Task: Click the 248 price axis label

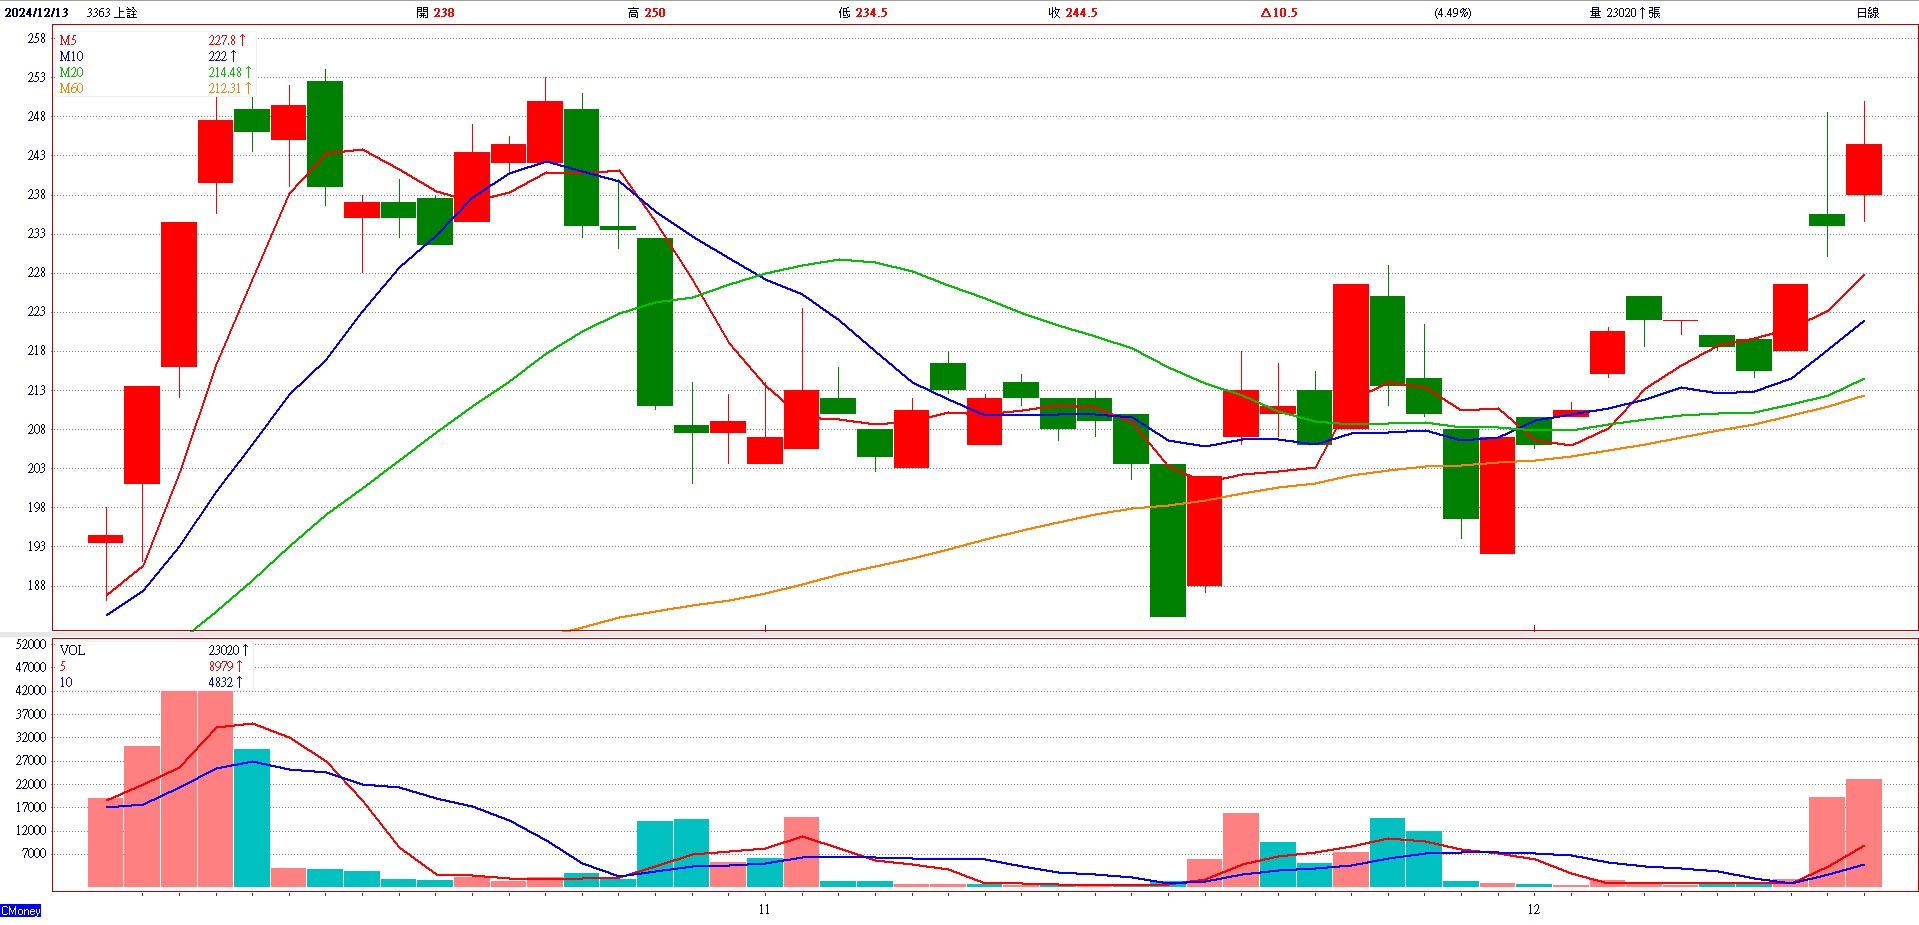Action: [x=36, y=116]
